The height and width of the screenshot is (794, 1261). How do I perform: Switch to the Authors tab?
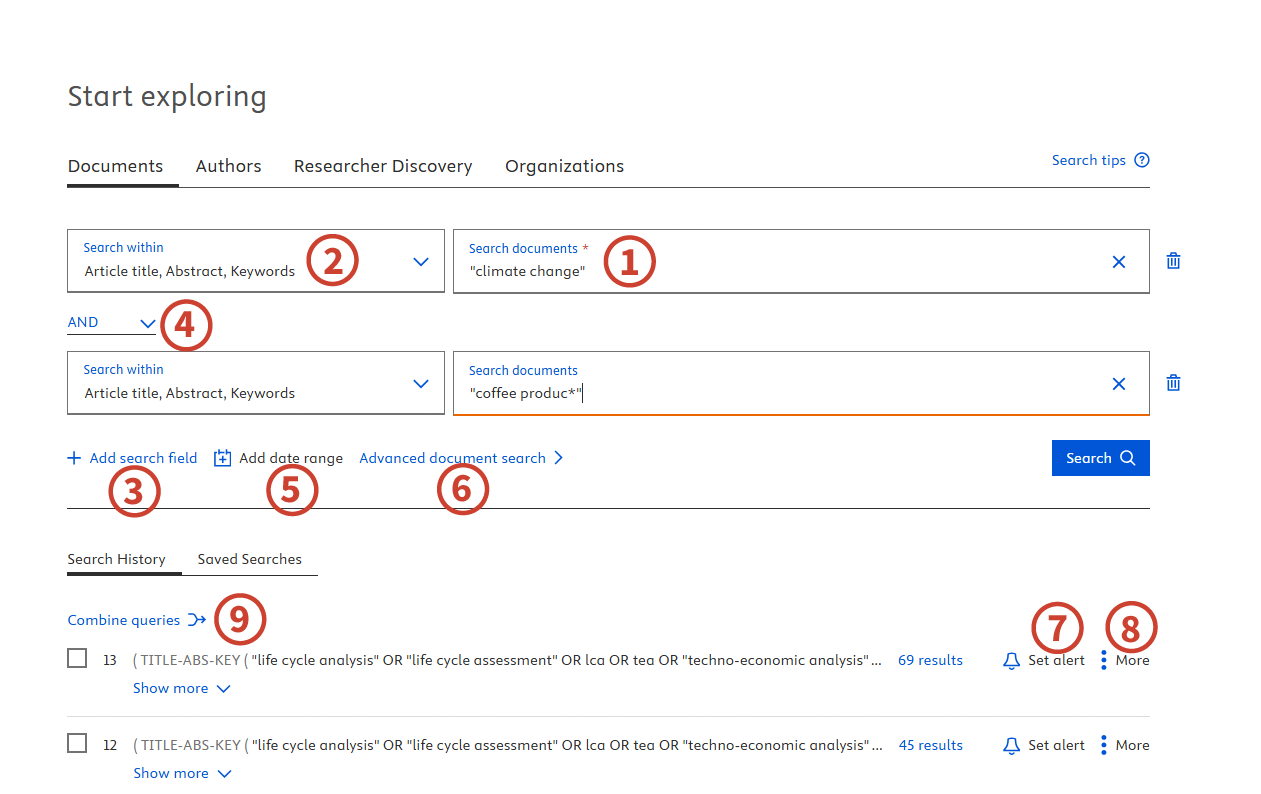228,166
